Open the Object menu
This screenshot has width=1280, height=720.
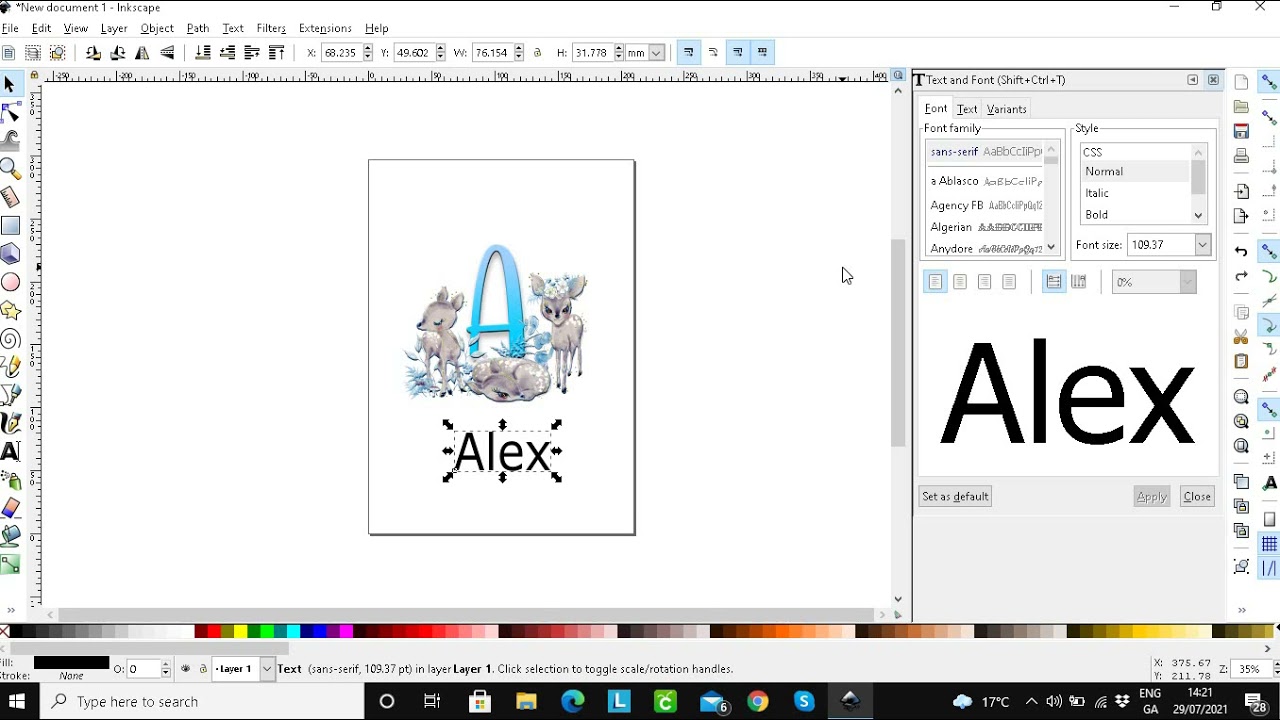pos(157,28)
